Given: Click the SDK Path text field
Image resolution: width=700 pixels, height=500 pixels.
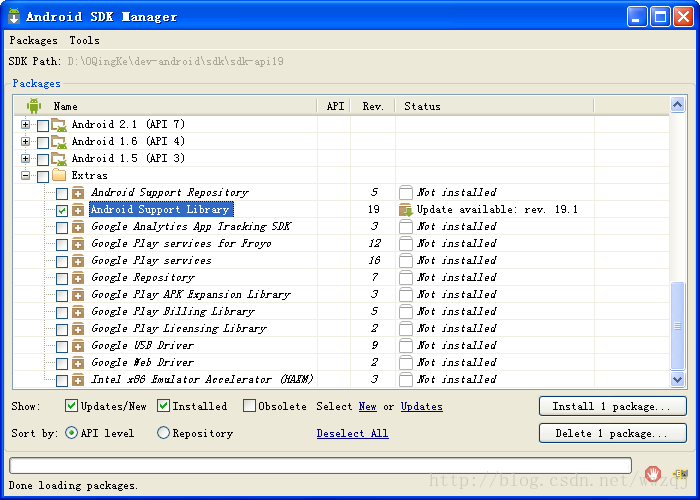Looking at the screenshot, I should coord(175,61).
